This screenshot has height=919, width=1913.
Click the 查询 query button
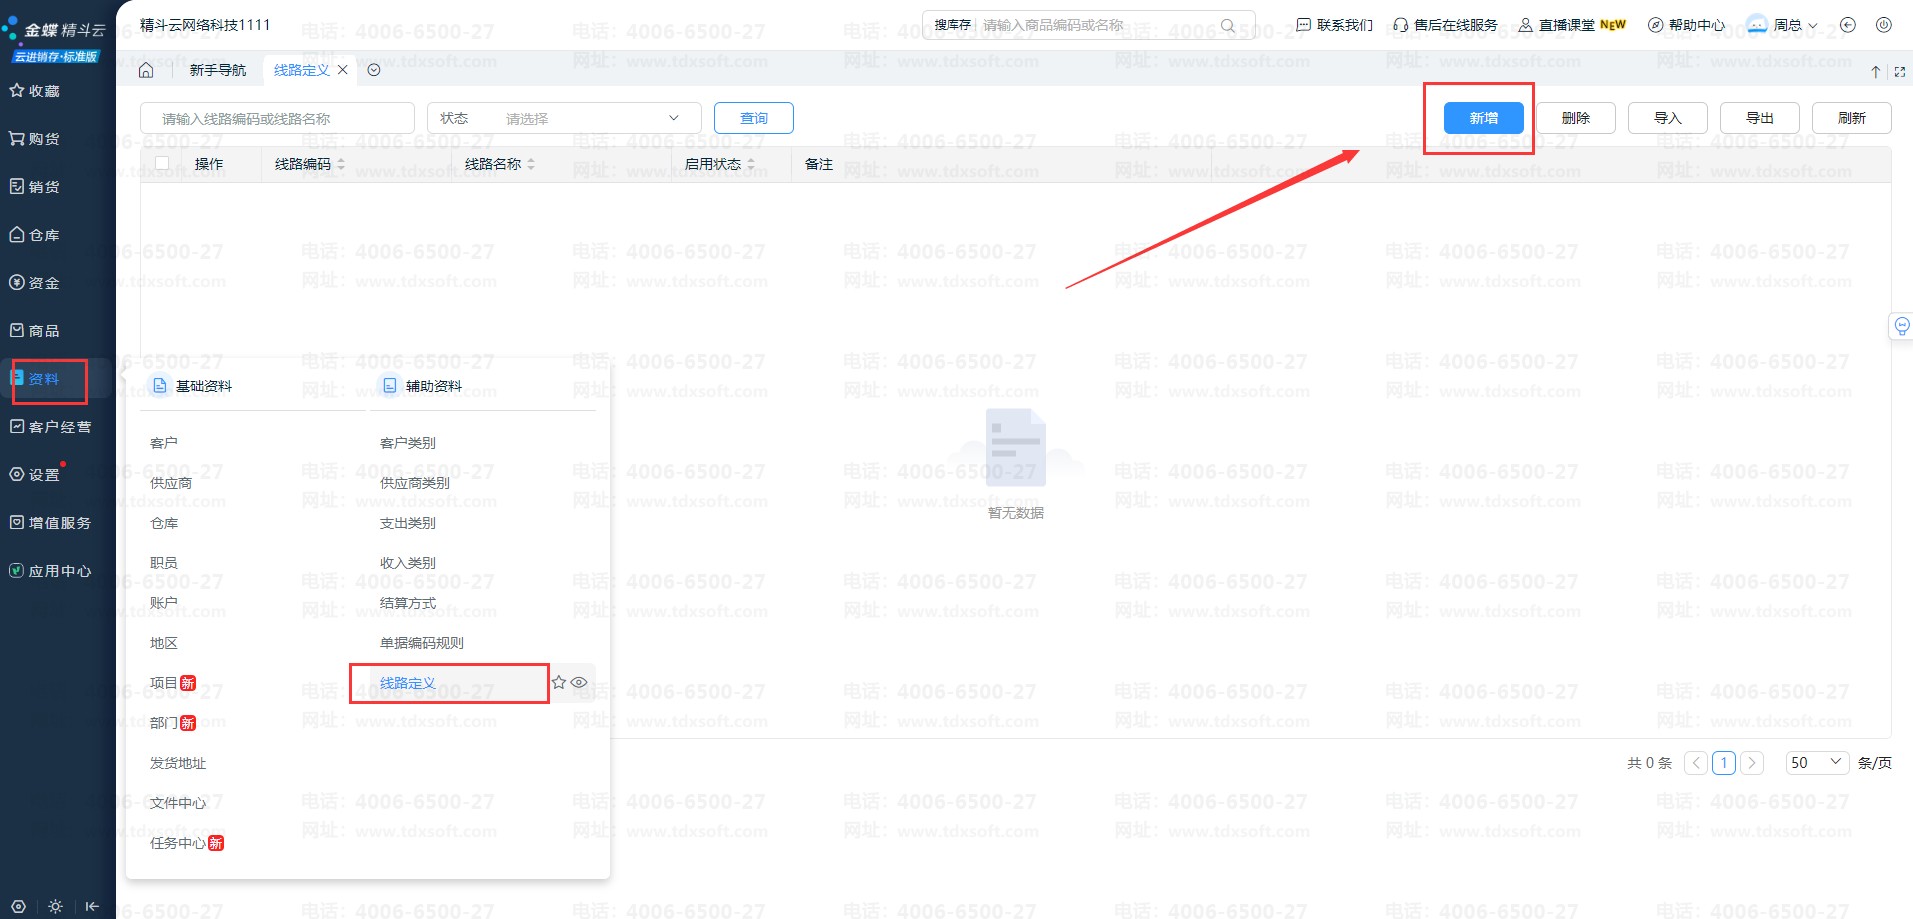pyautogui.click(x=753, y=118)
